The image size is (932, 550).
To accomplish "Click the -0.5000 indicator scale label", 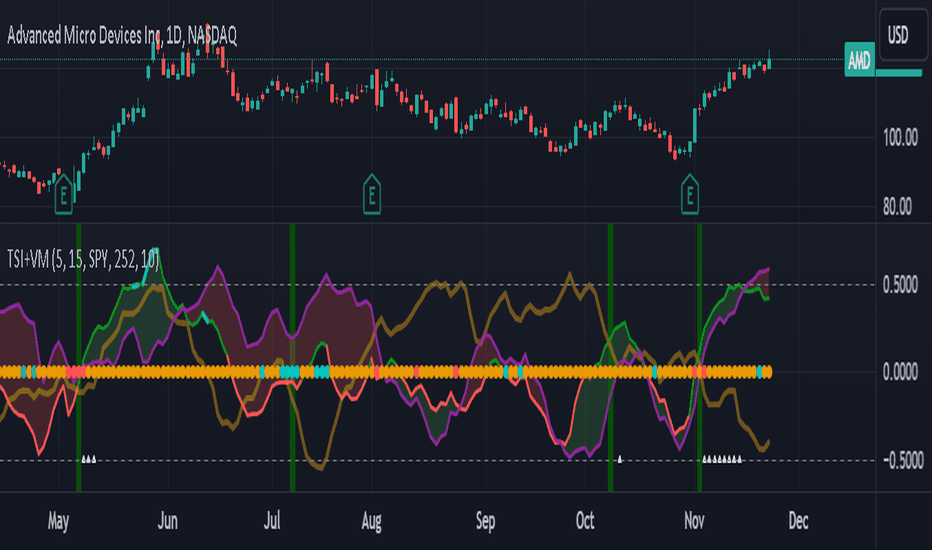I will pos(902,460).
